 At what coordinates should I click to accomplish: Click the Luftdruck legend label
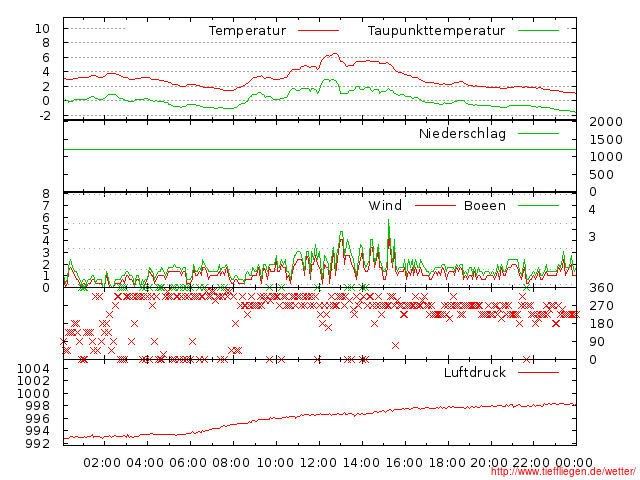pyautogui.click(x=475, y=372)
